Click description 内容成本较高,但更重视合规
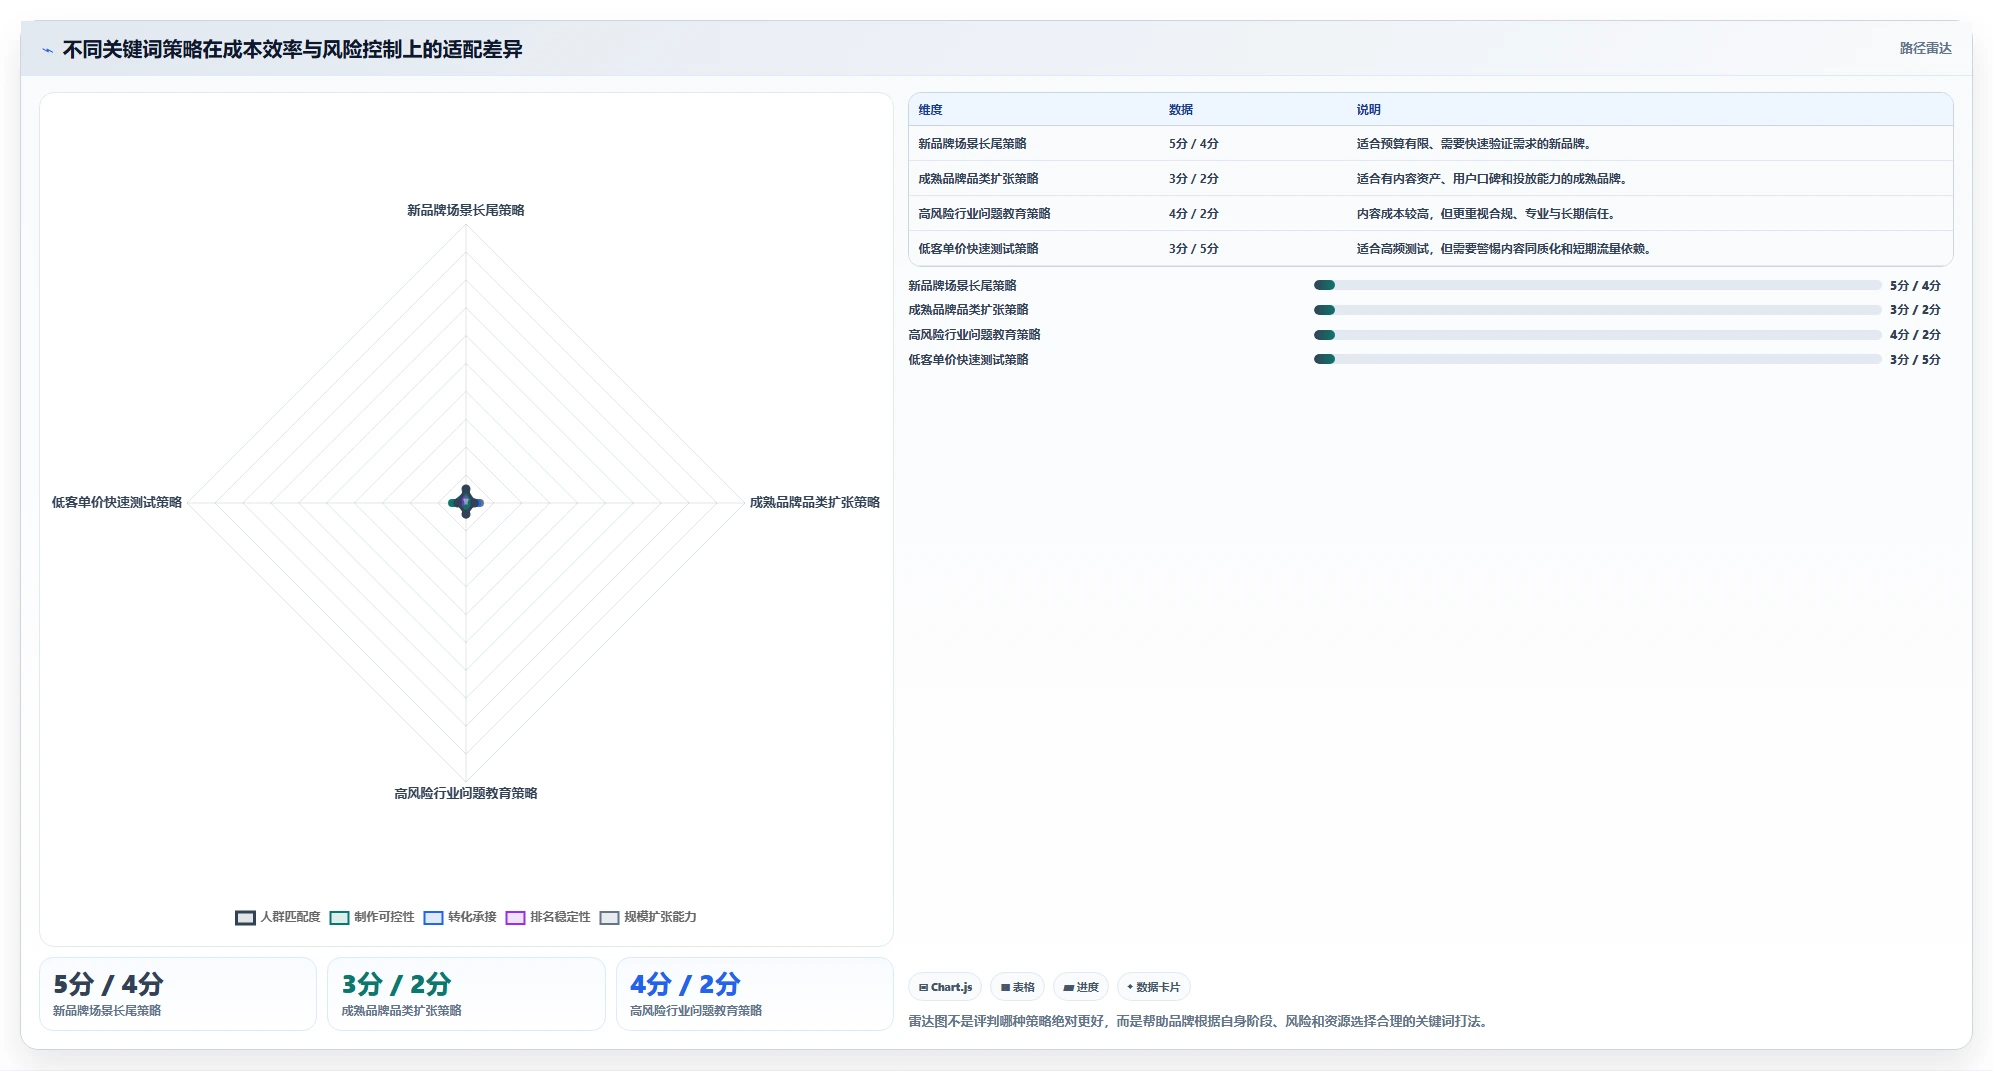 coord(1485,214)
